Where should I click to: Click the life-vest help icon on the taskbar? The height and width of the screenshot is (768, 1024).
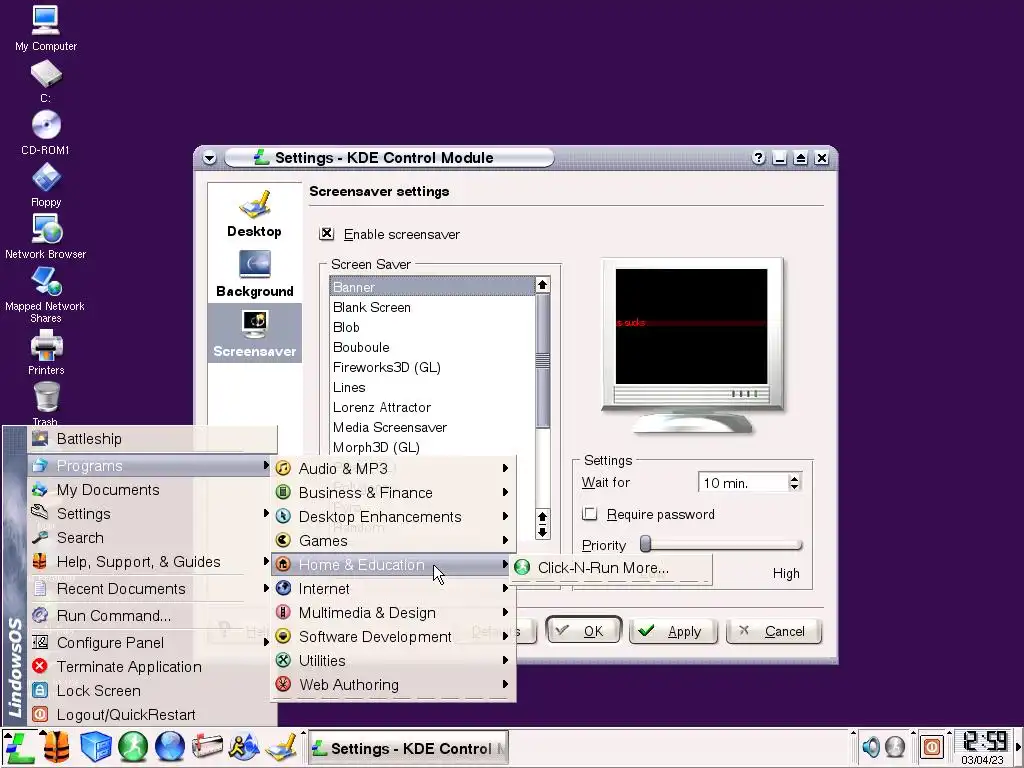pyautogui.click(x=57, y=748)
